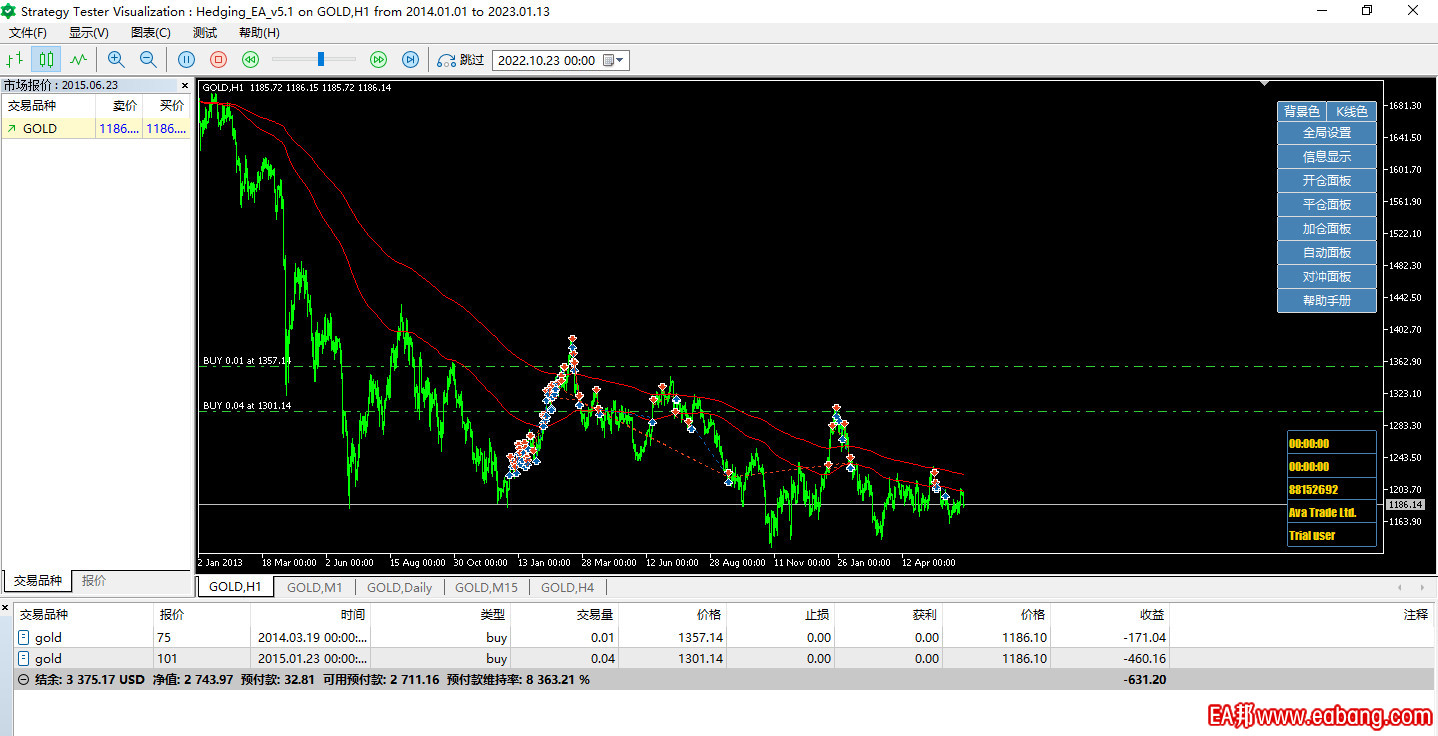Switch to the 报价 tab
The image size is (1438, 736).
pos(94,580)
